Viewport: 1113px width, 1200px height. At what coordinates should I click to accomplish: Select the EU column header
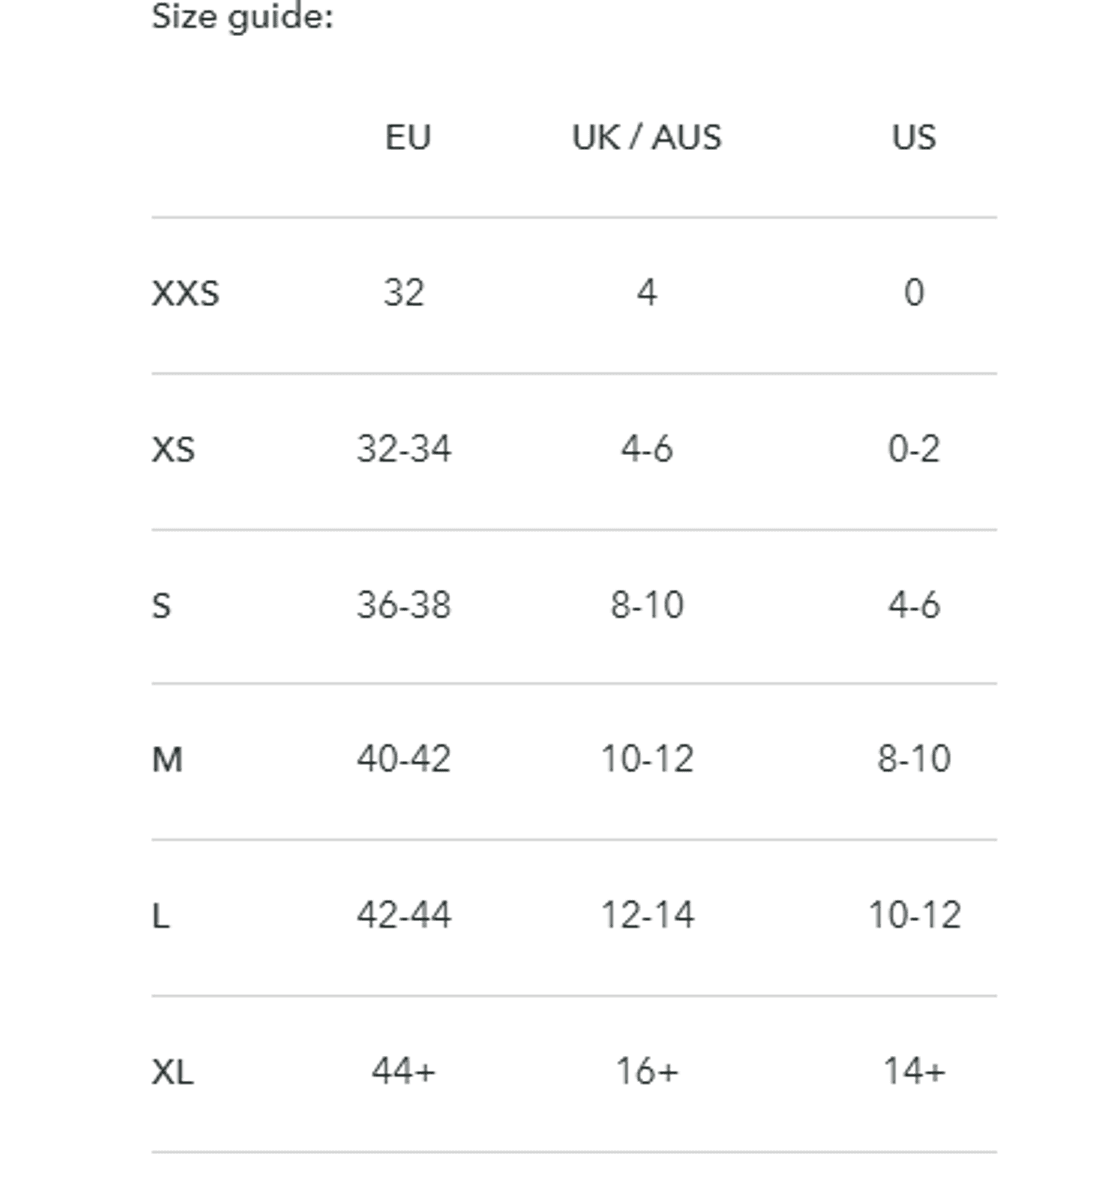408,137
